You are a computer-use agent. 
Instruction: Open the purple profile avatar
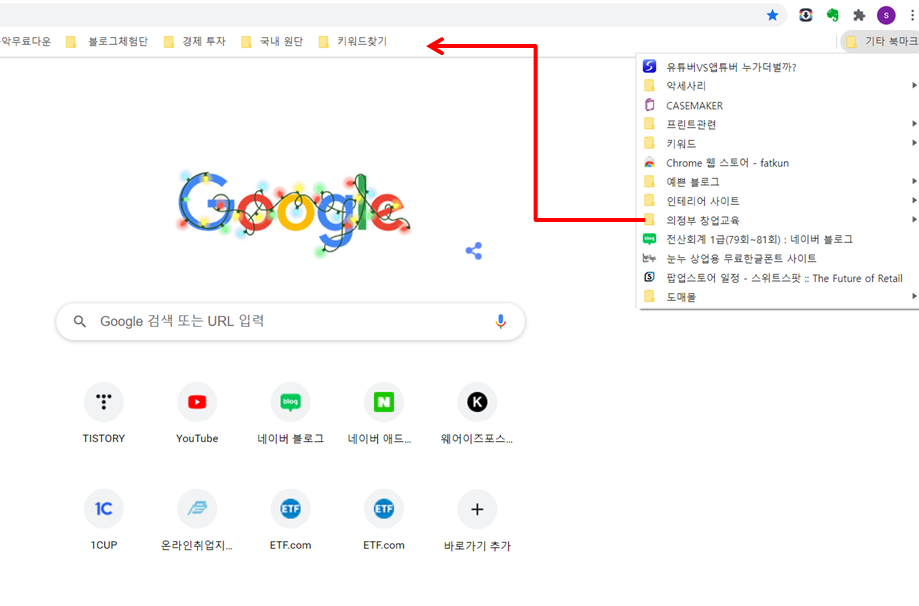[x=886, y=15]
